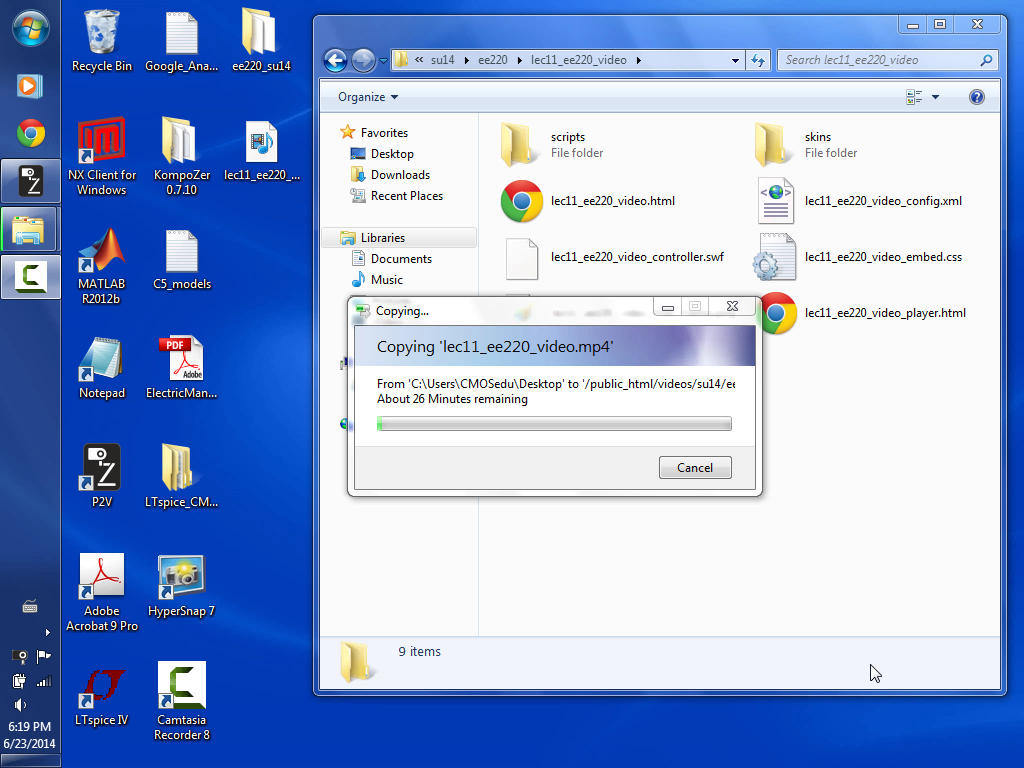1024x768 pixels.
Task: Click the NX Client for Windows icon
Action: [x=102, y=145]
